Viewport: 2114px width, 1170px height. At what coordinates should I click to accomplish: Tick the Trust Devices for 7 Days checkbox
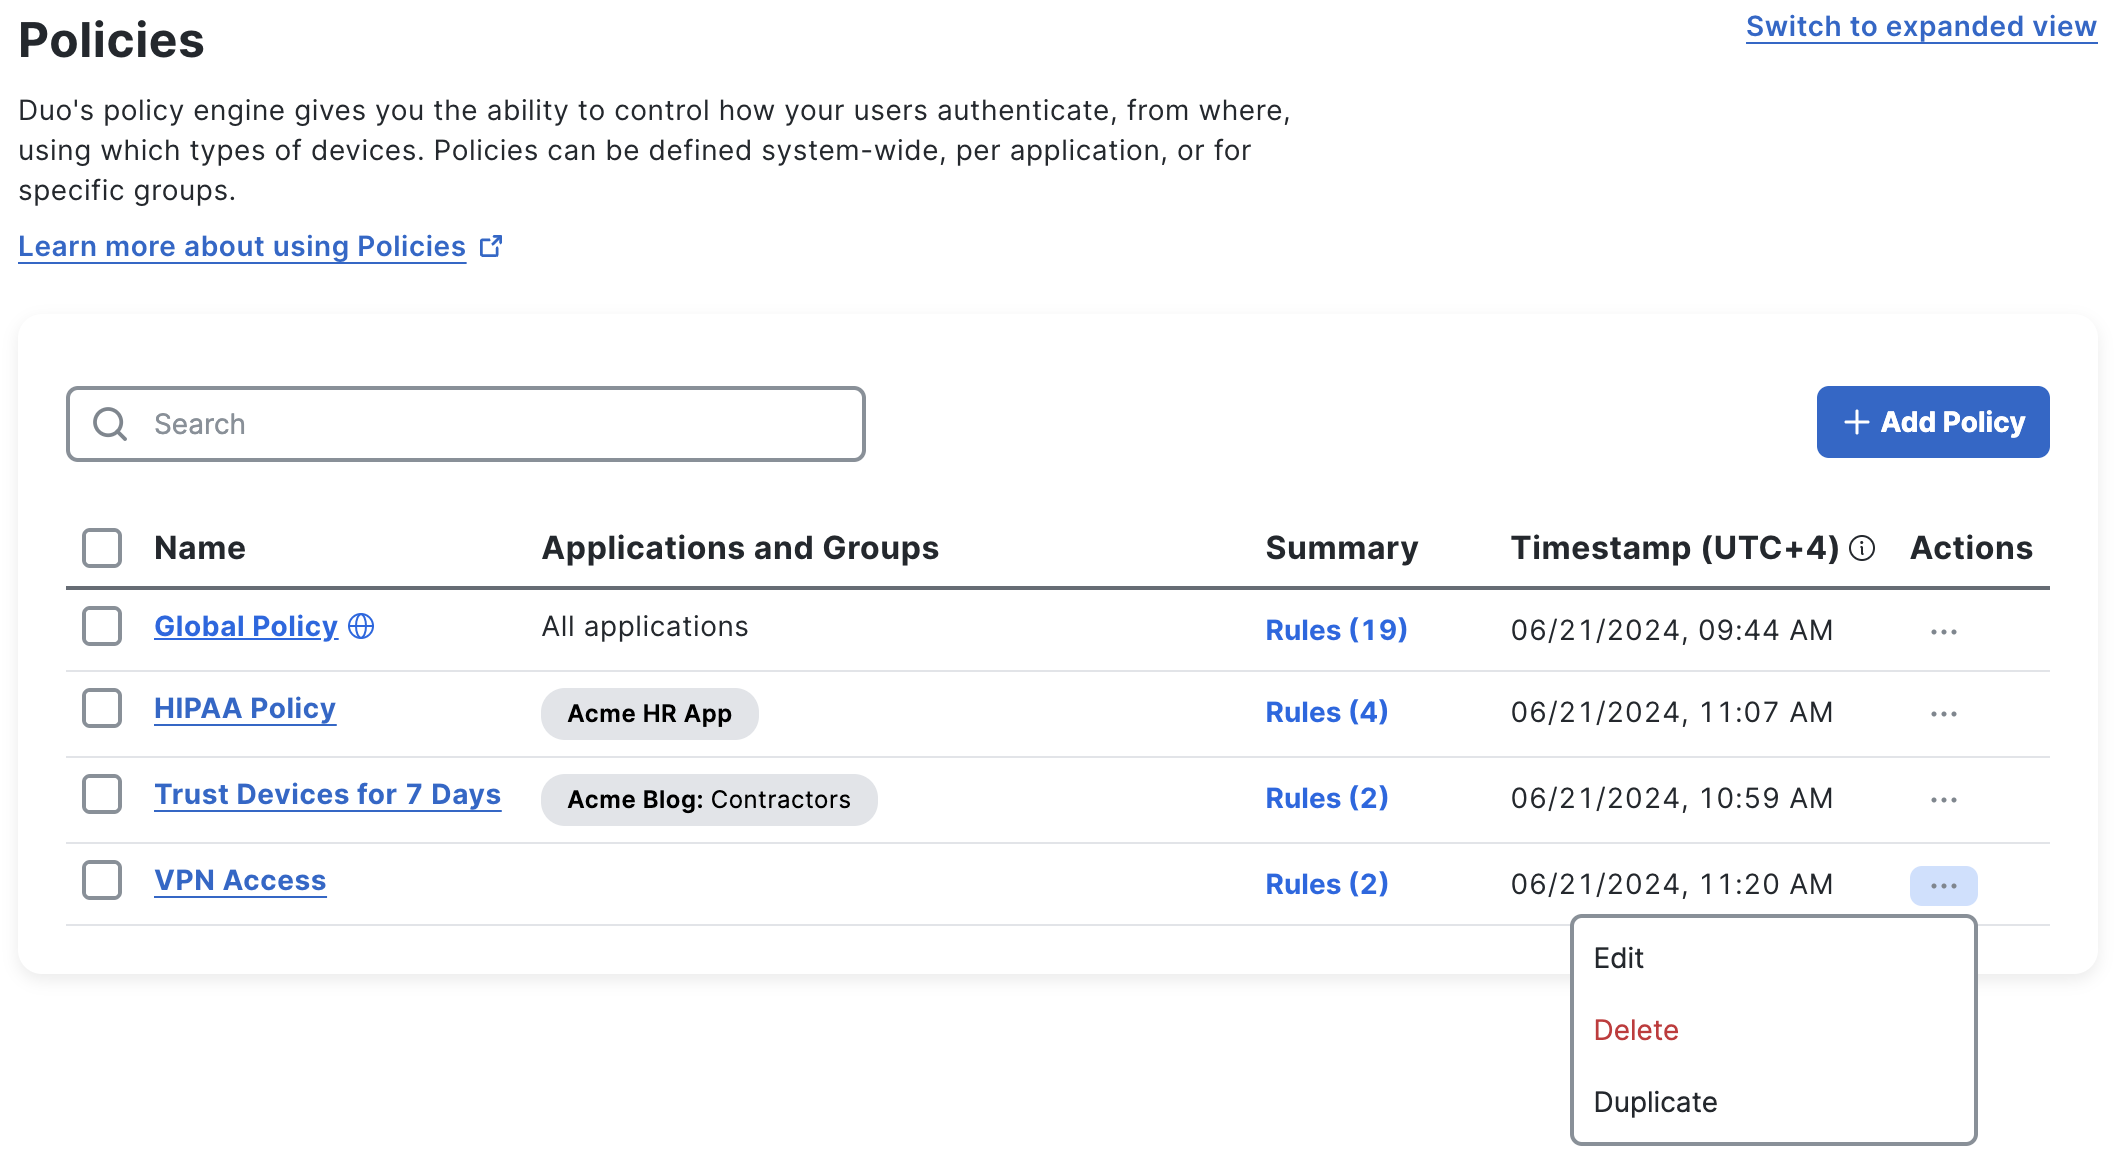pos(102,794)
